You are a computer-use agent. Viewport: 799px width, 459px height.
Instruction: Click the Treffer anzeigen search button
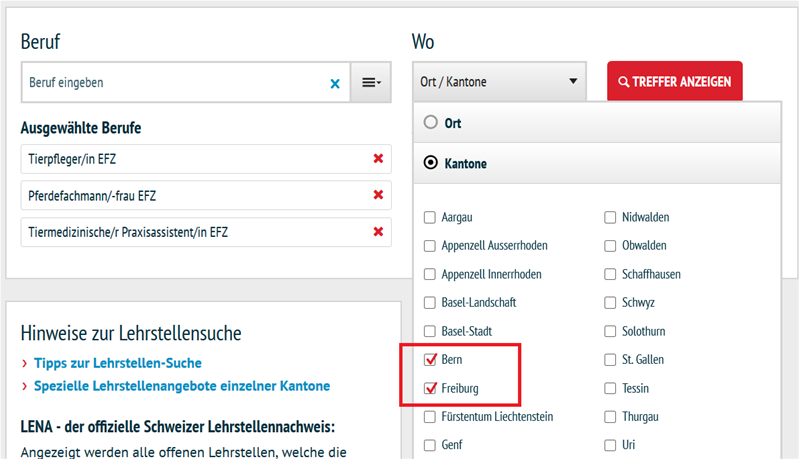674,82
